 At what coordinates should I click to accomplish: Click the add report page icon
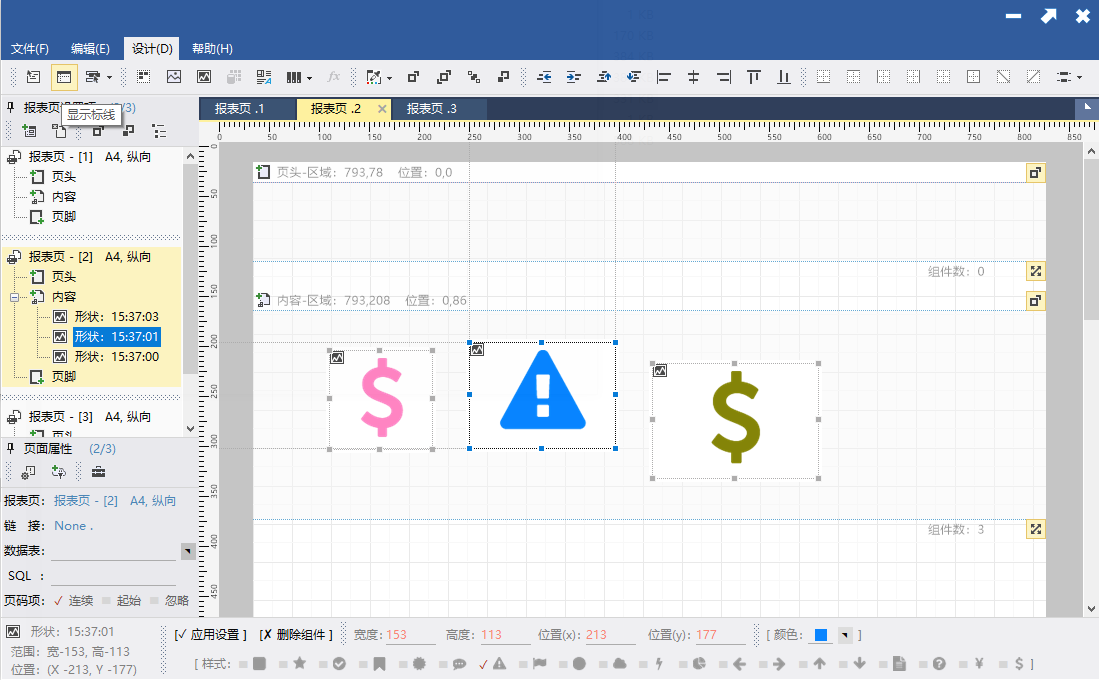point(29,131)
